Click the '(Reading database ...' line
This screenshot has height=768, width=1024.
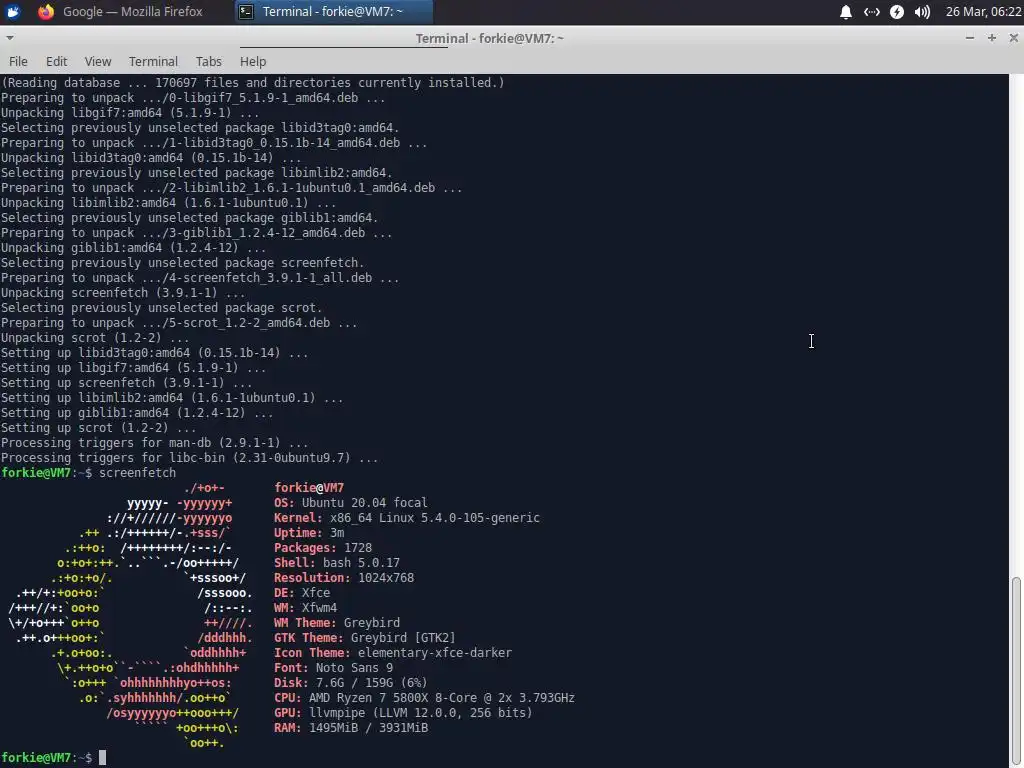pos(252,83)
